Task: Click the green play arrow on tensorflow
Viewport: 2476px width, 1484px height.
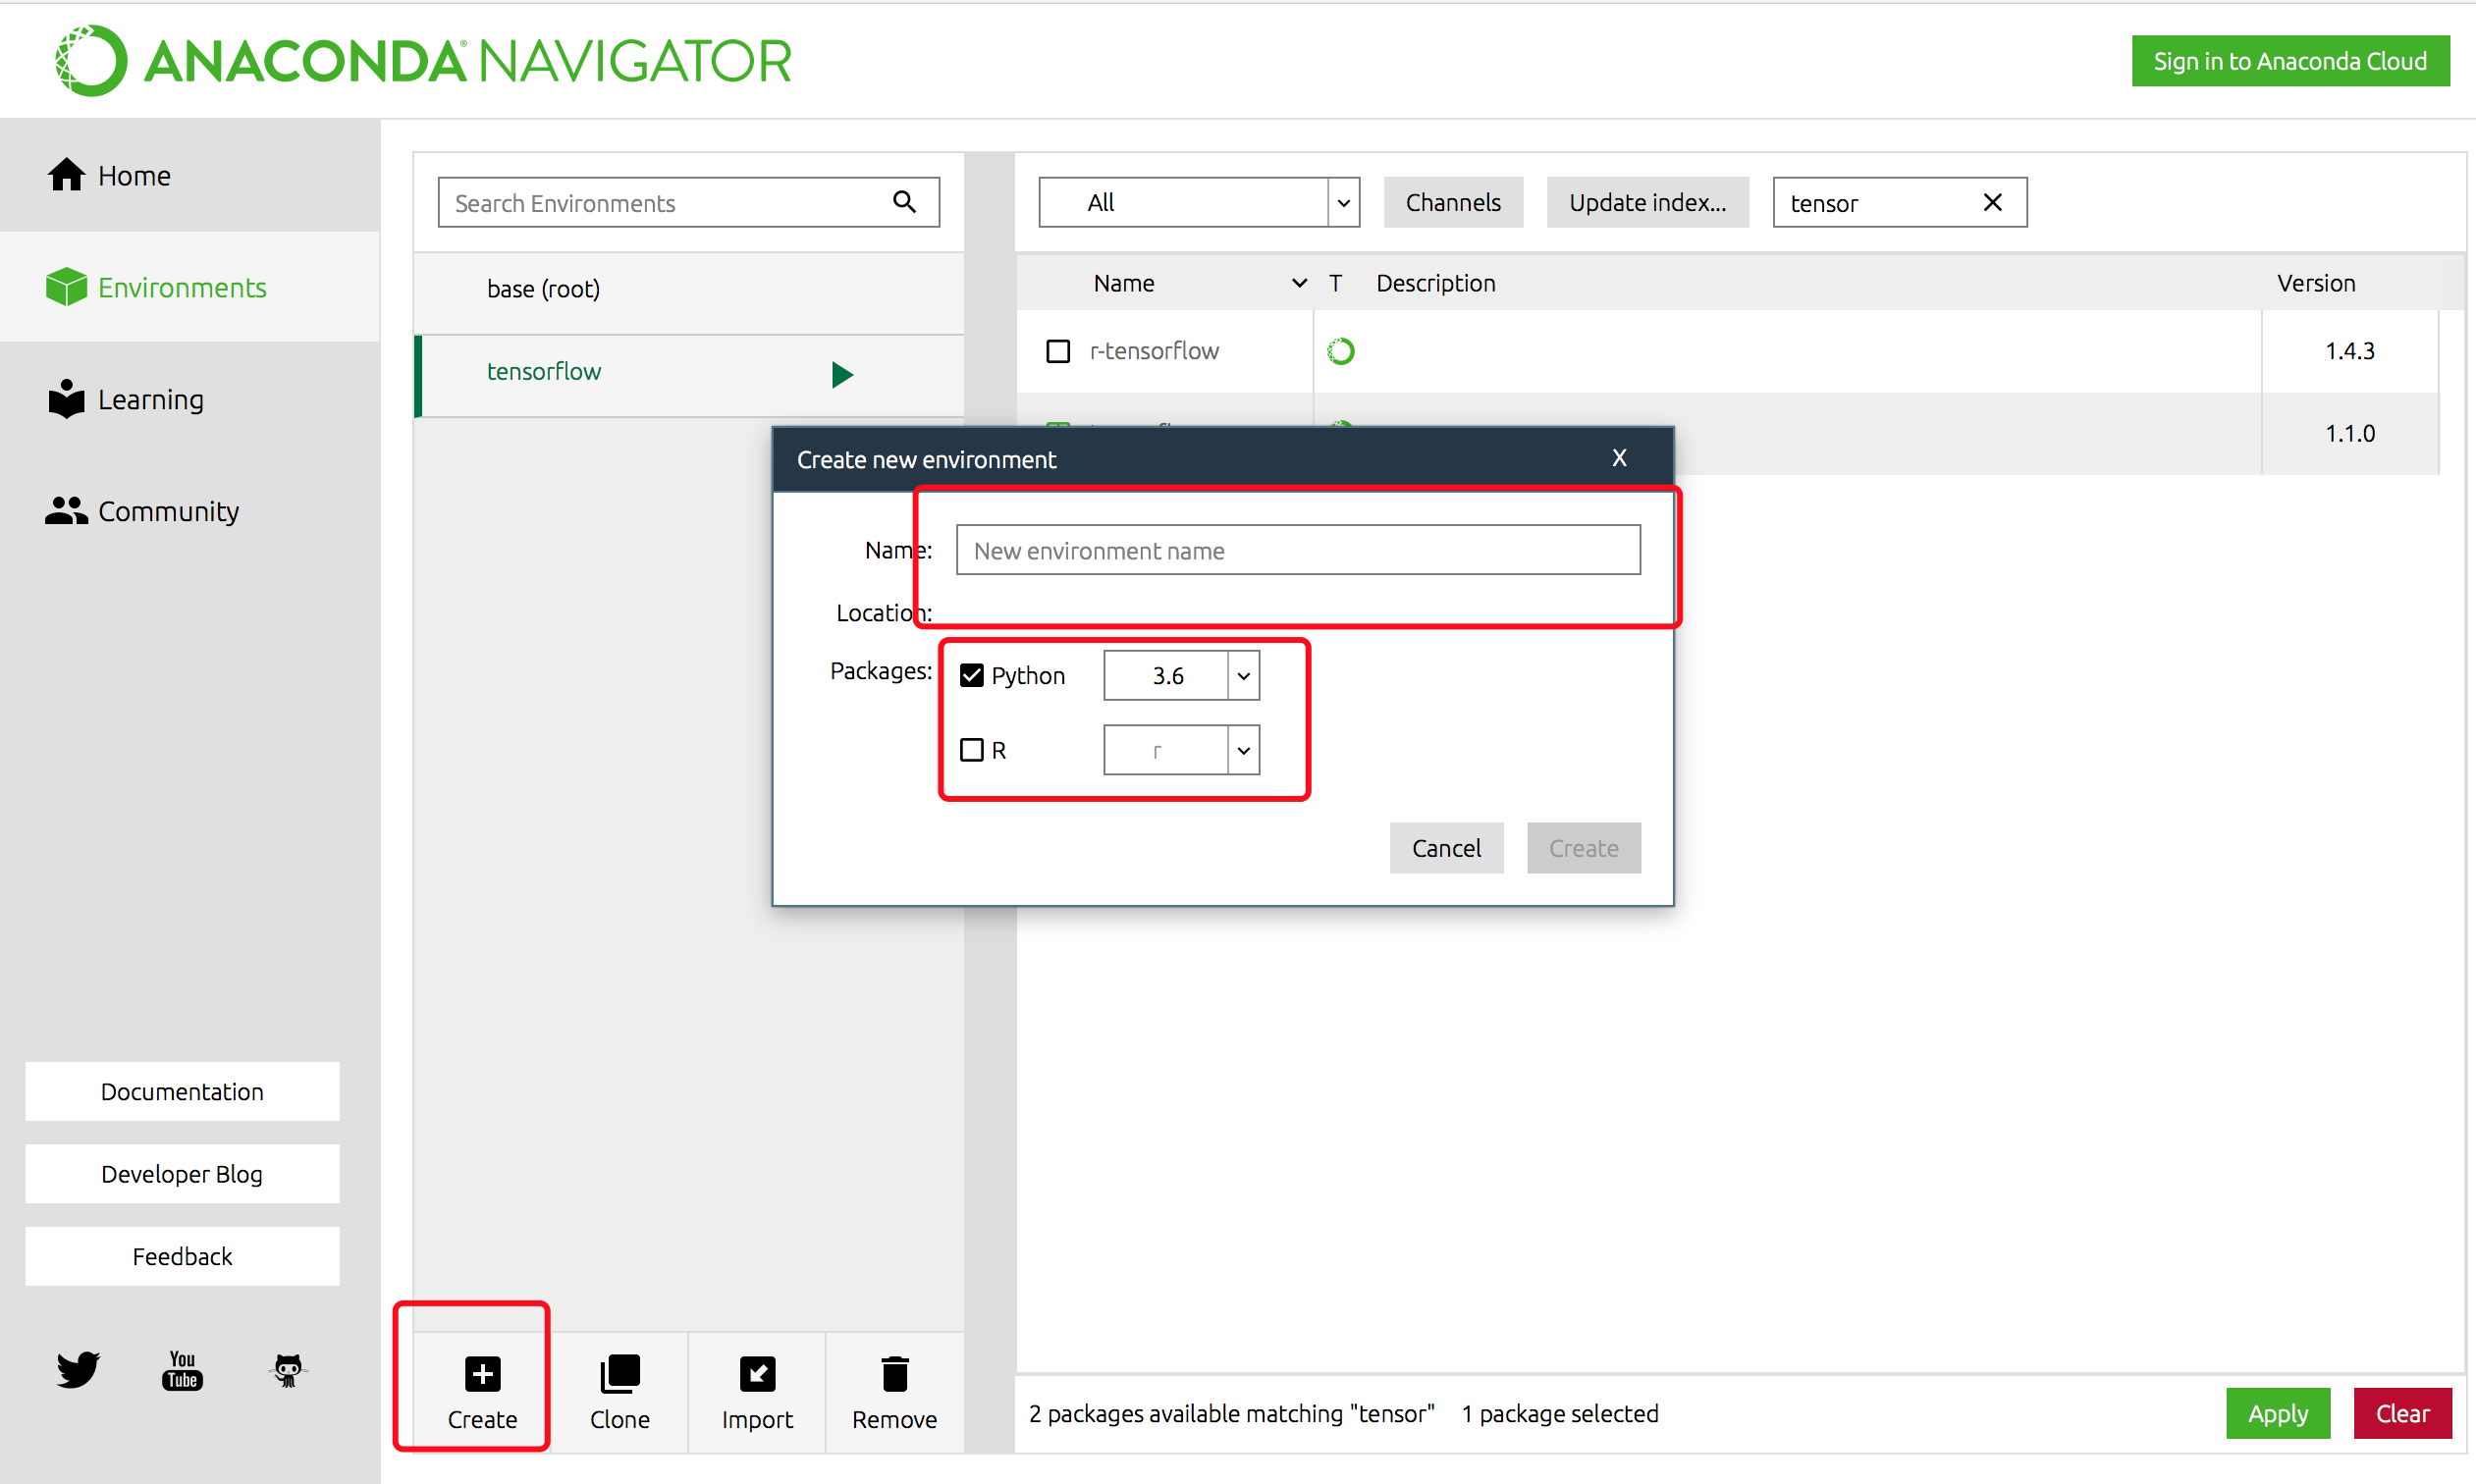Action: tap(842, 374)
